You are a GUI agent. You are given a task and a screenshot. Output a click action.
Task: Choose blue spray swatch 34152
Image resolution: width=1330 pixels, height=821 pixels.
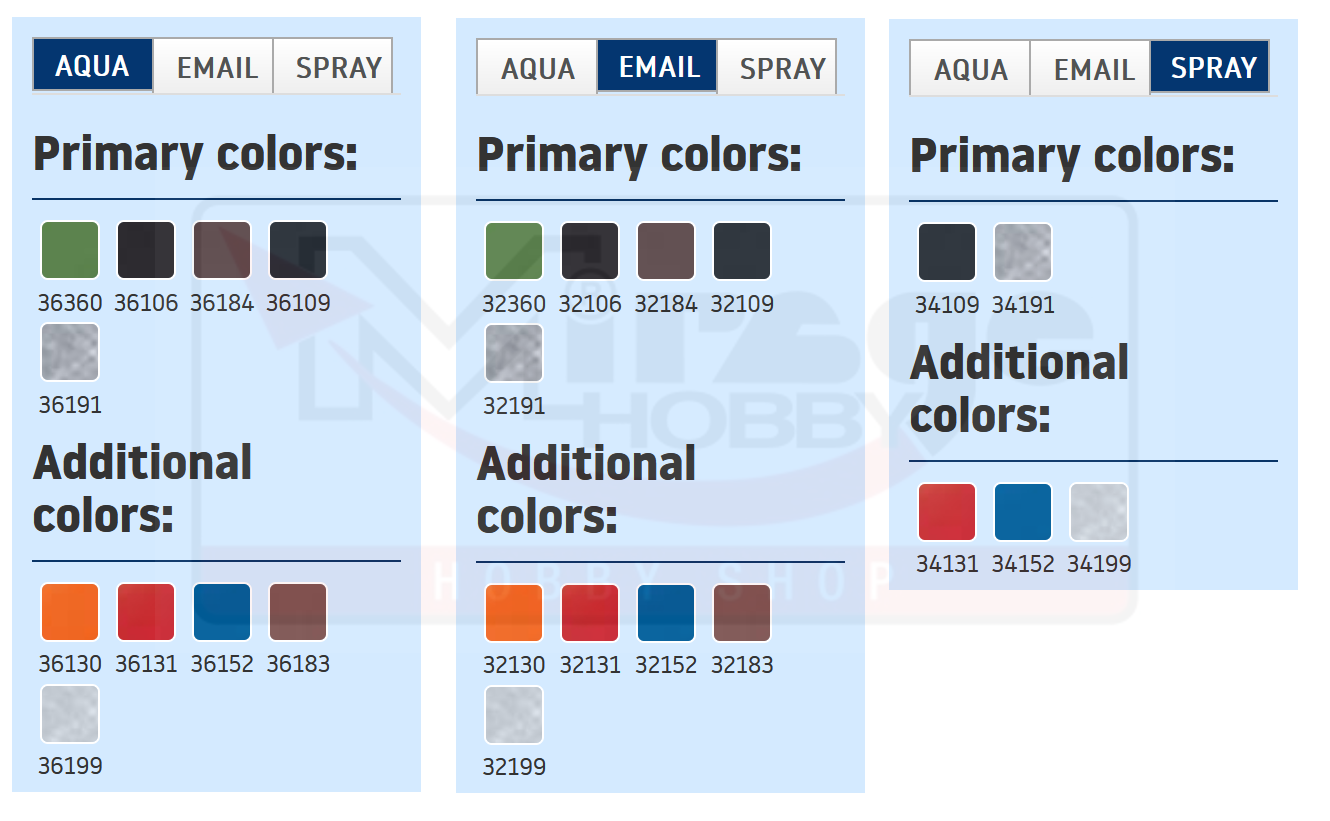click(x=1023, y=512)
